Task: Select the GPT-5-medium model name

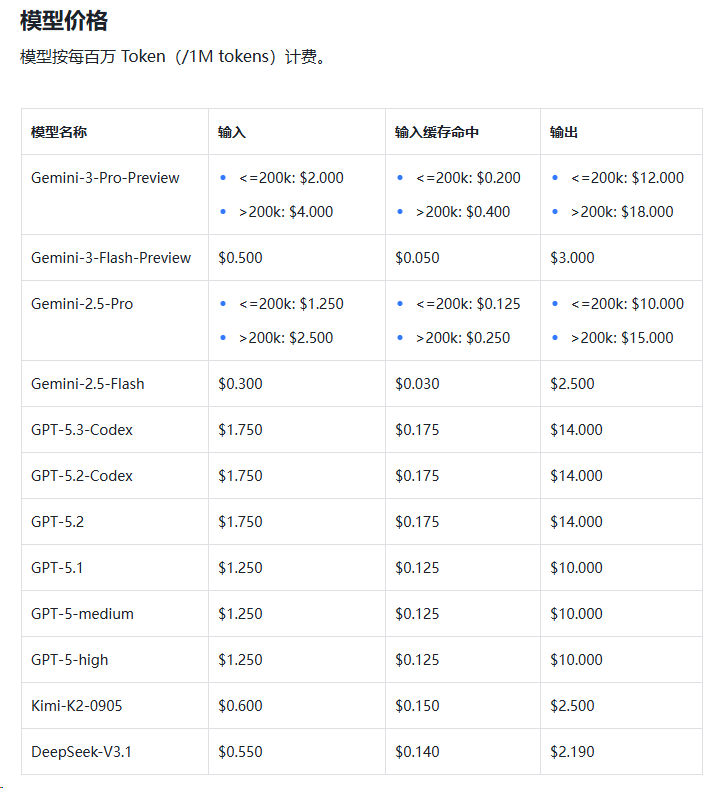Action: point(82,614)
